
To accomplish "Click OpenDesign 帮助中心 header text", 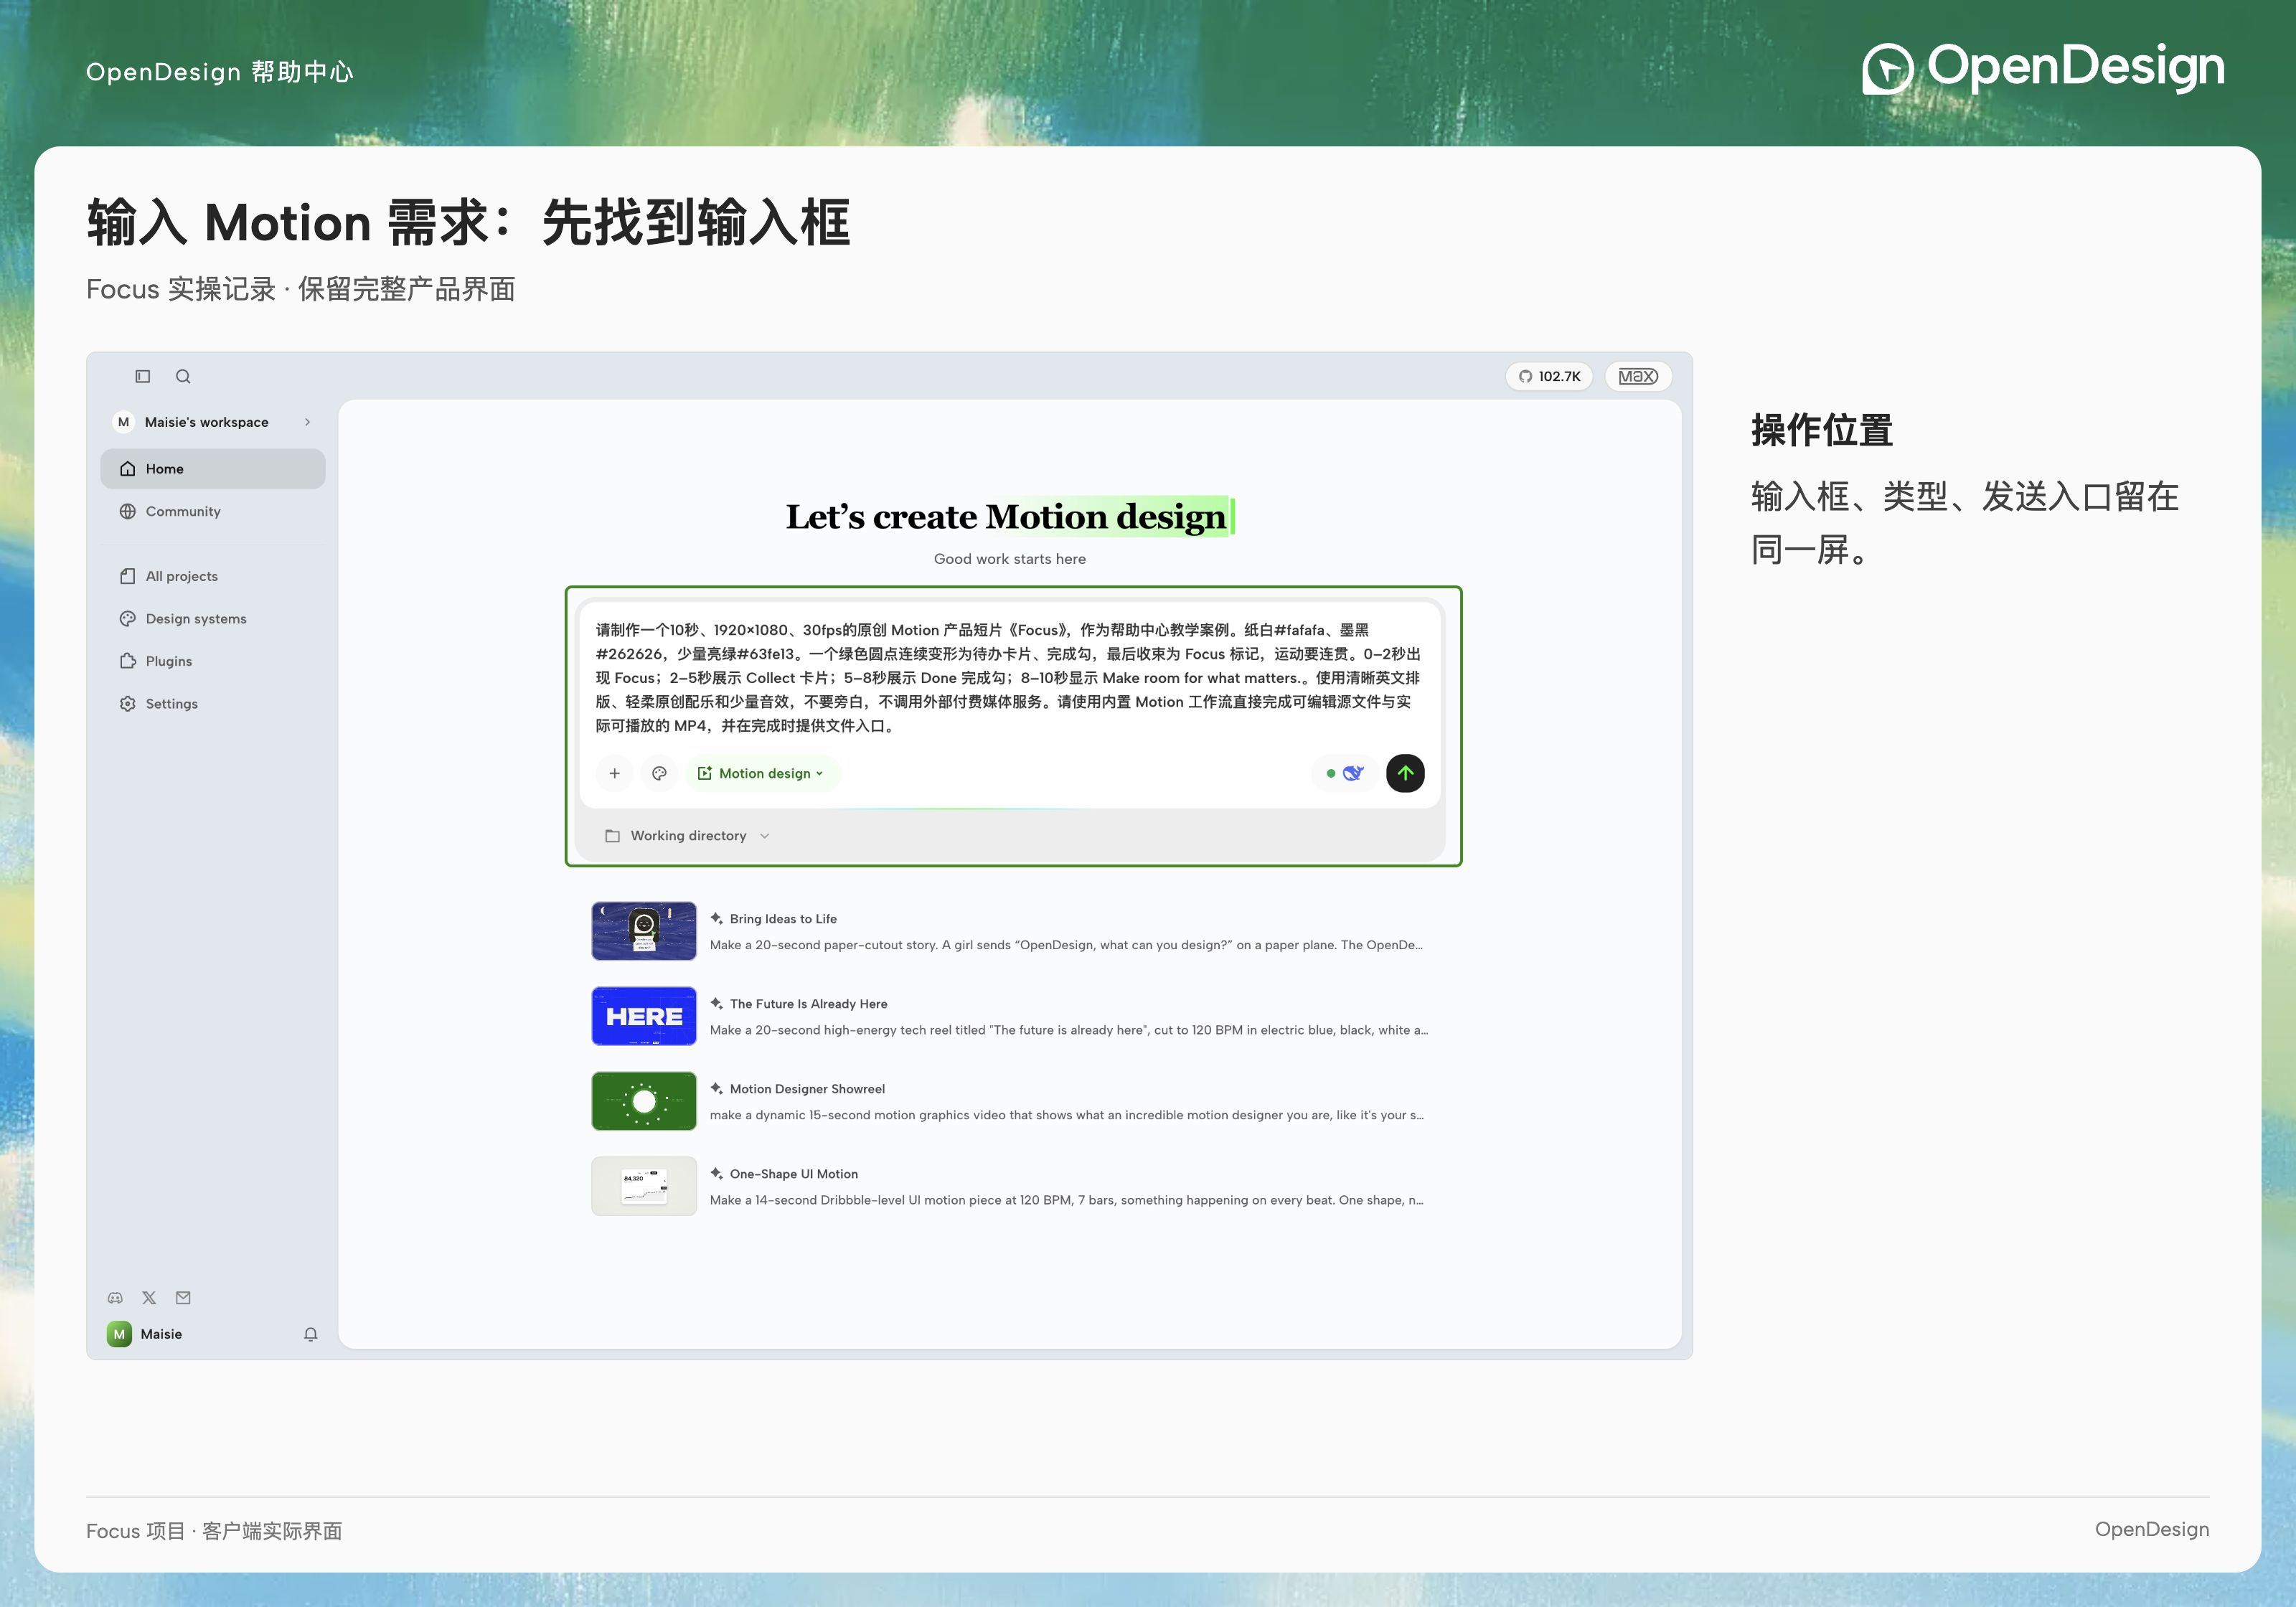I will pyautogui.click(x=220, y=72).
